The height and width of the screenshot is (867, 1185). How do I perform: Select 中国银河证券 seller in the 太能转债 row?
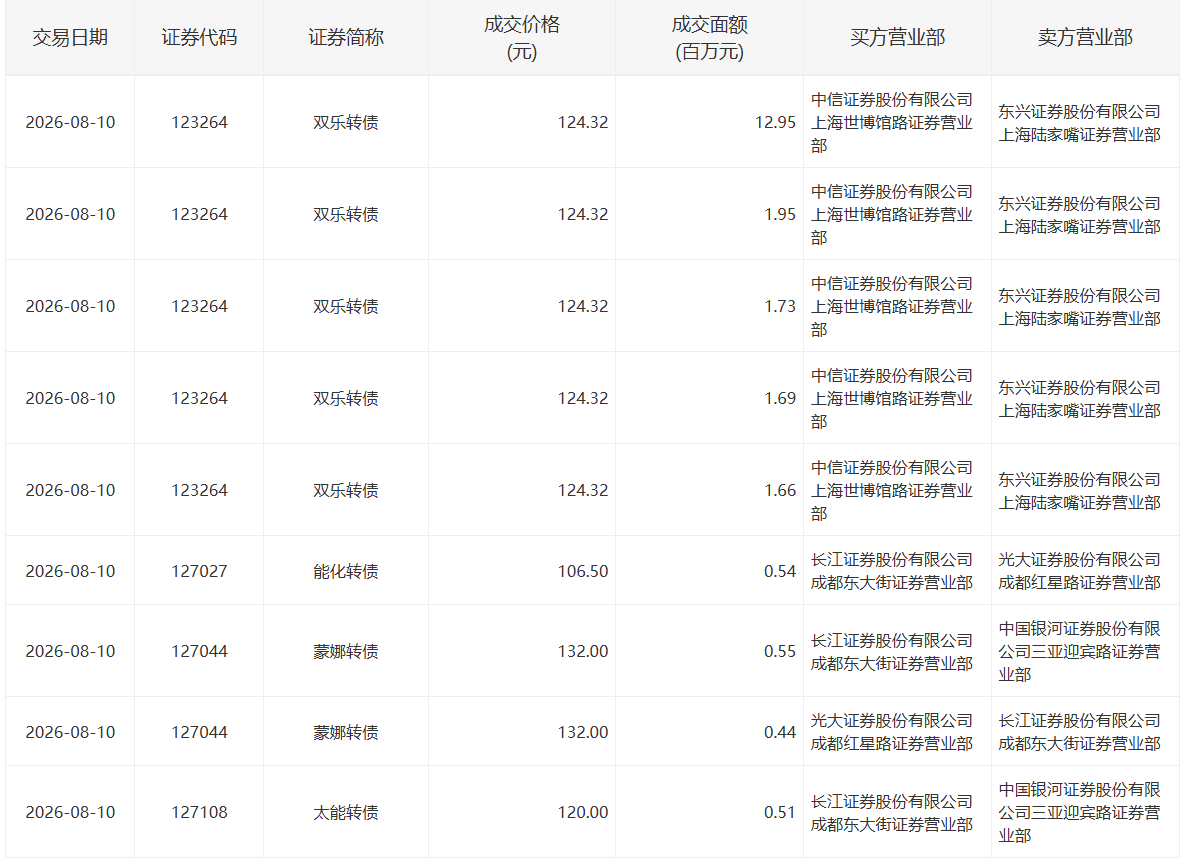pyautogui.click(x=1079, y=813)
